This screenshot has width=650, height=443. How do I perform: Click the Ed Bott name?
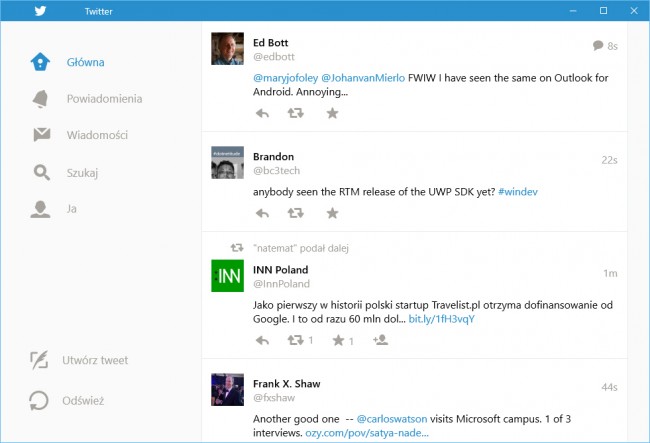[270, 43]
